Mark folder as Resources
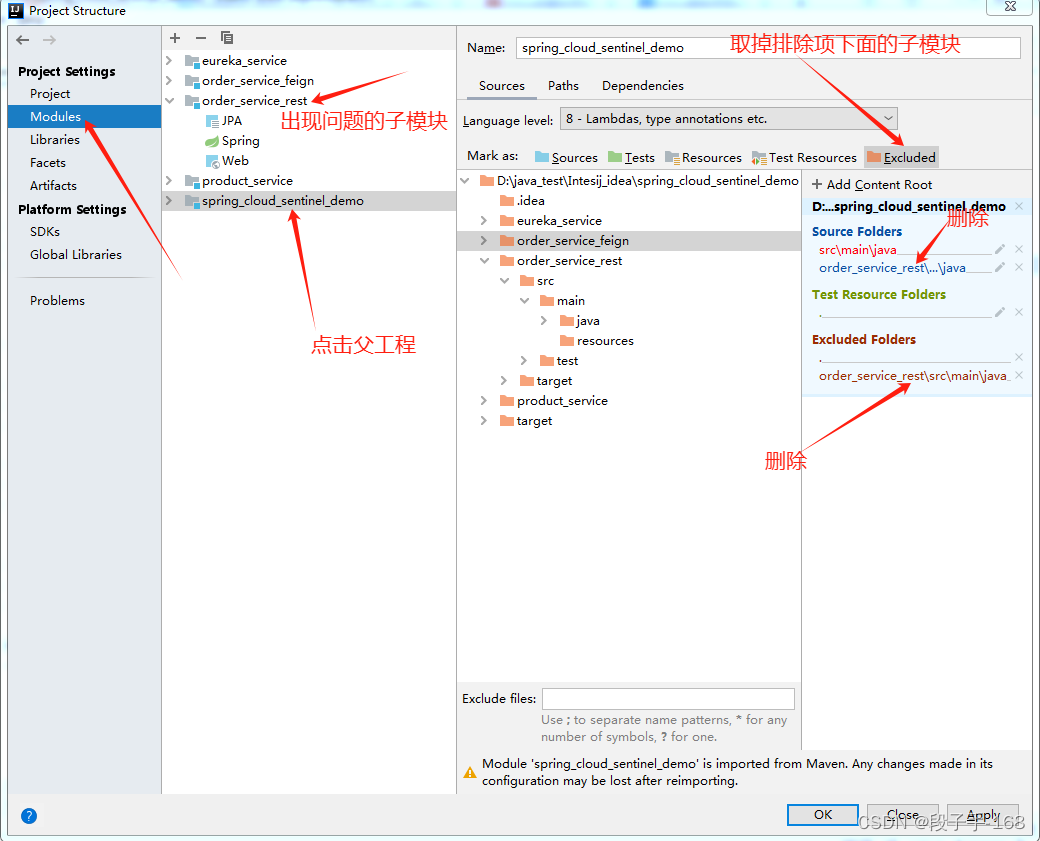1040x841 pixels. coord(704,157)
